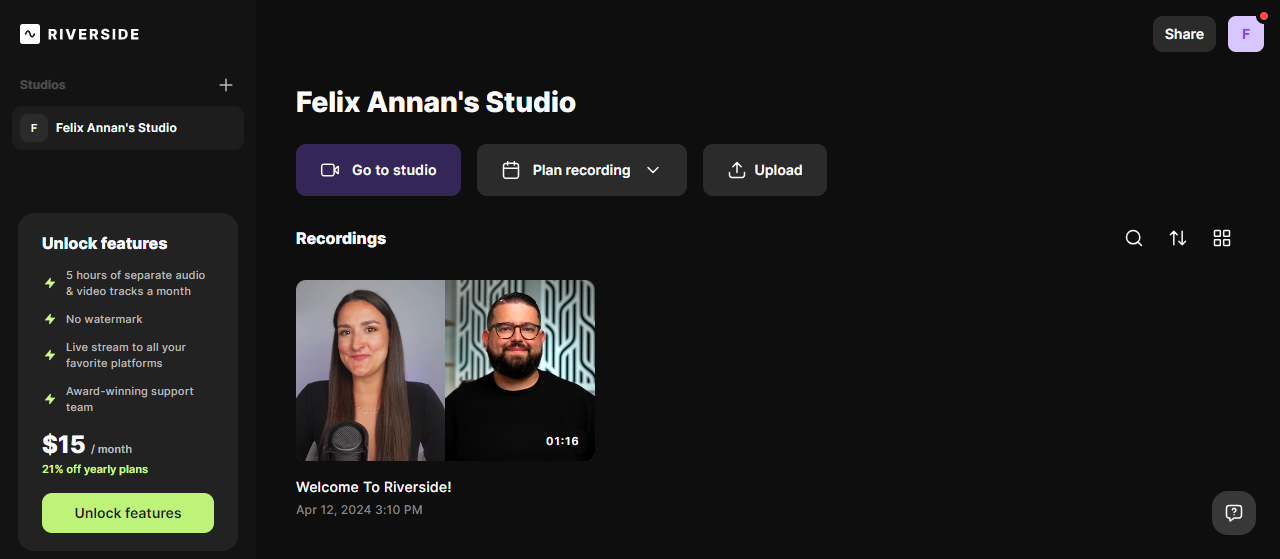Open Felix Annan's Studio in sidebar
The image size is (1280, 559).
pyautogui.click(x=128, y=128)
